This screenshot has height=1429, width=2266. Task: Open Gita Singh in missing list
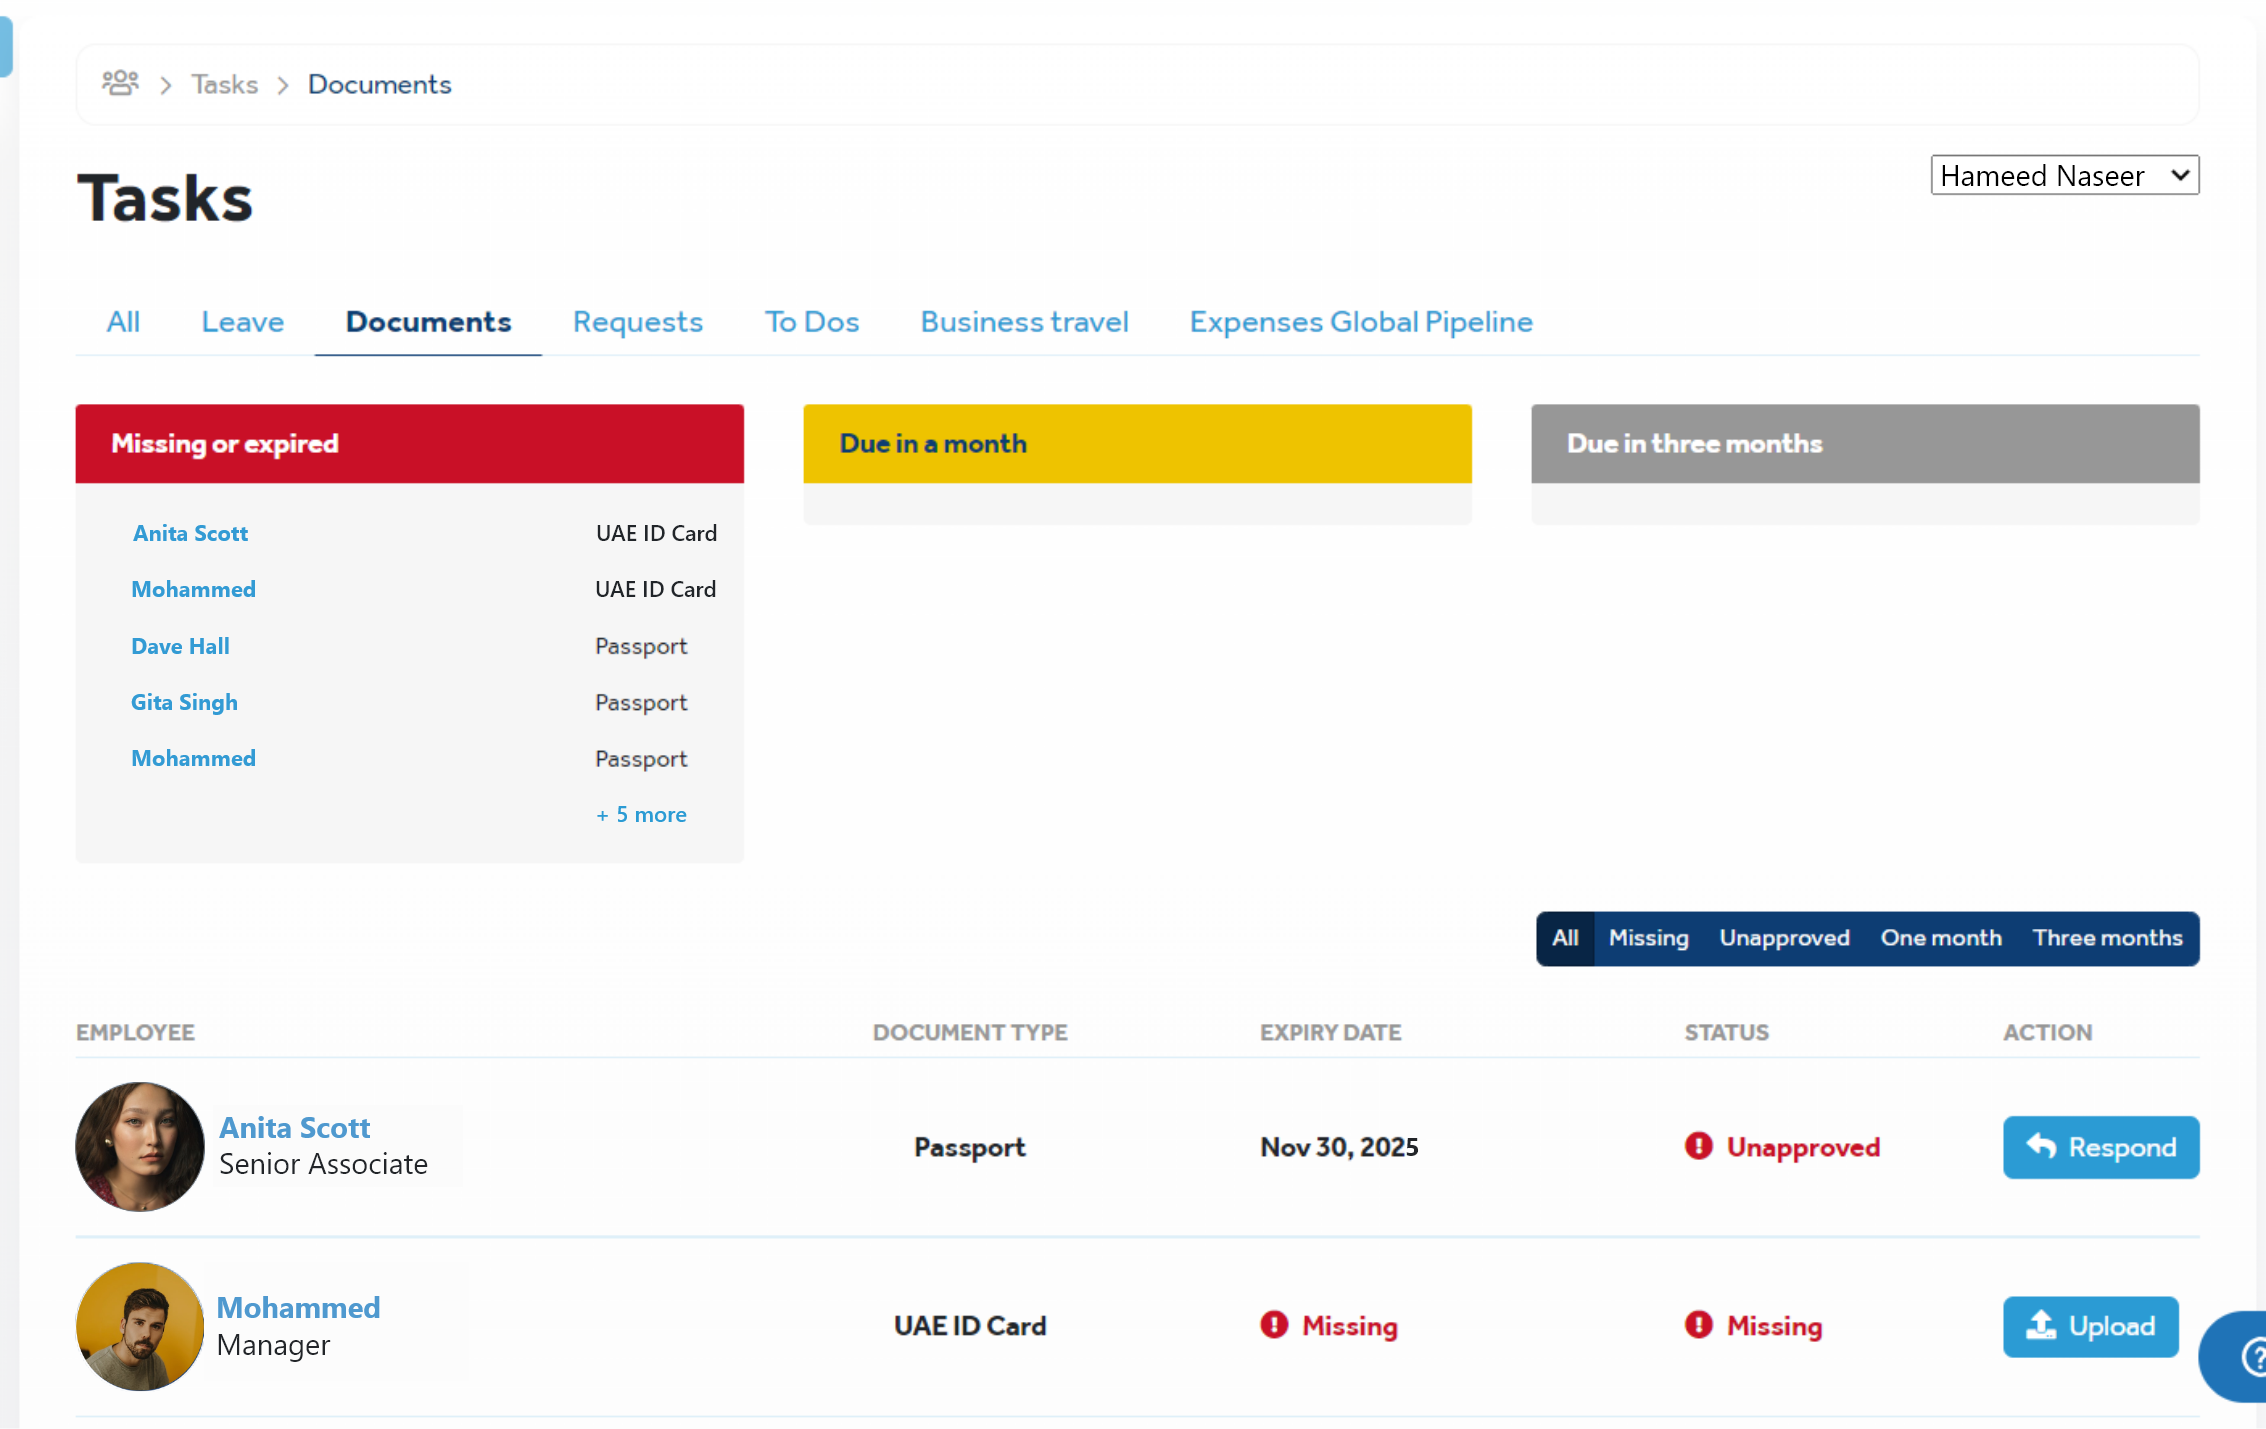(x=184, y=702)
